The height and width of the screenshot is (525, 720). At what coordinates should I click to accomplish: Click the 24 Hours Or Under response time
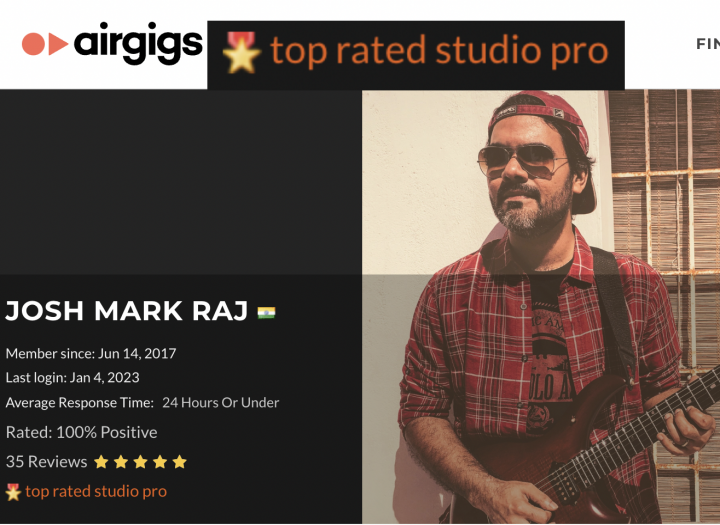point(220,403)
